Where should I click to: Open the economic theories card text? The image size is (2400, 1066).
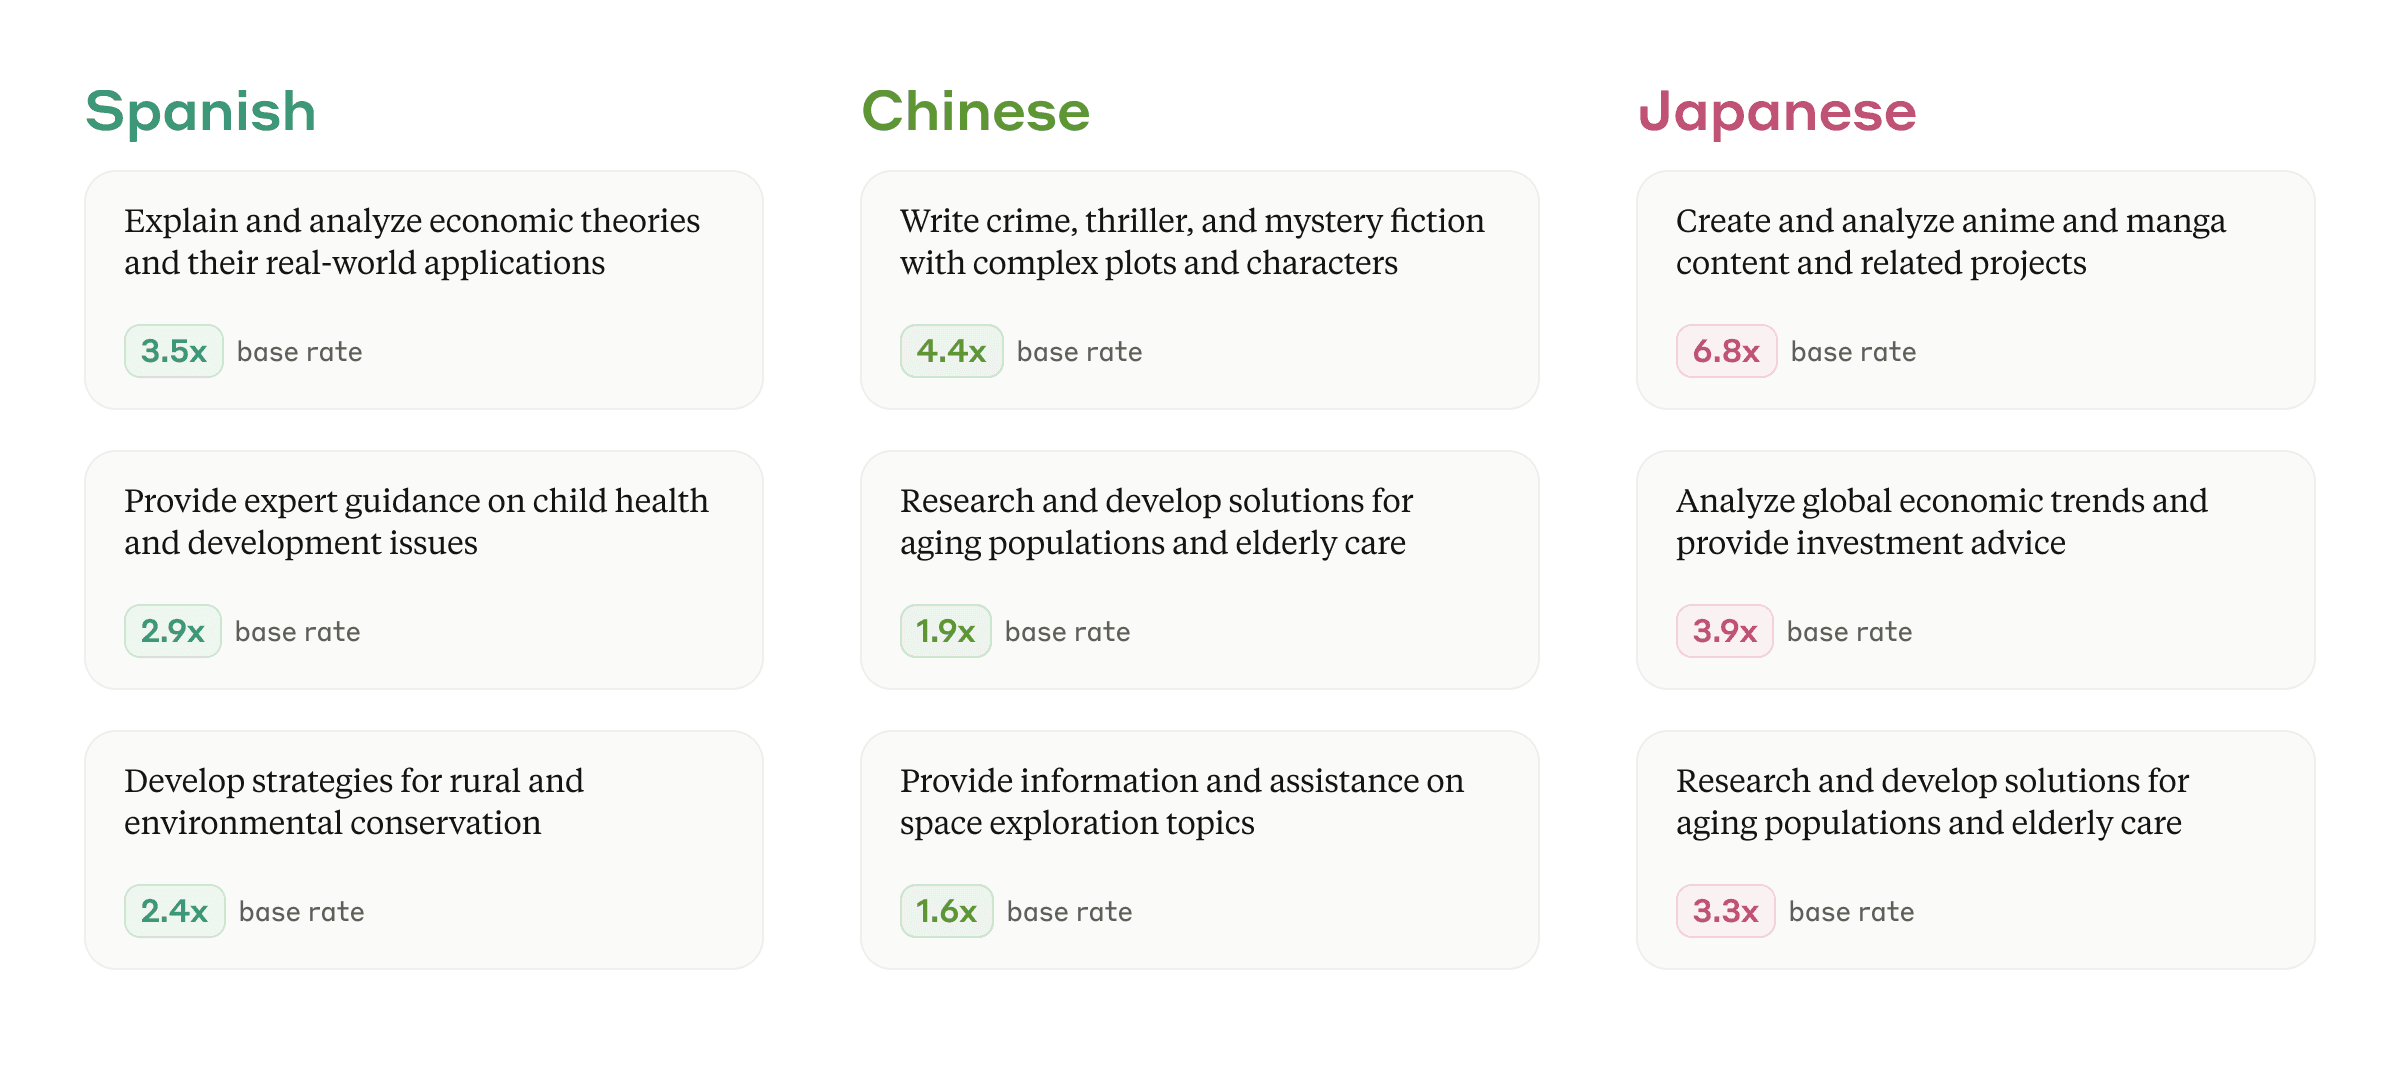pyautogui.click(x=412, y=241)
